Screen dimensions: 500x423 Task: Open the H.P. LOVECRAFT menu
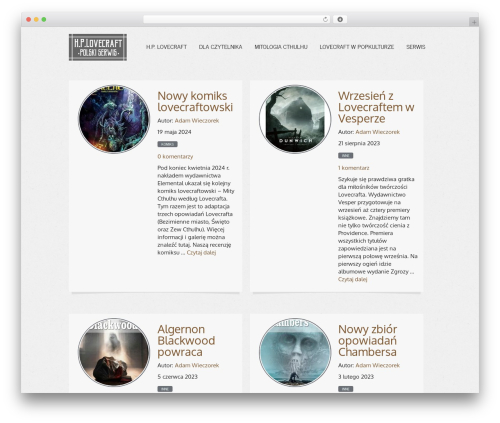(x=166, y=47)
